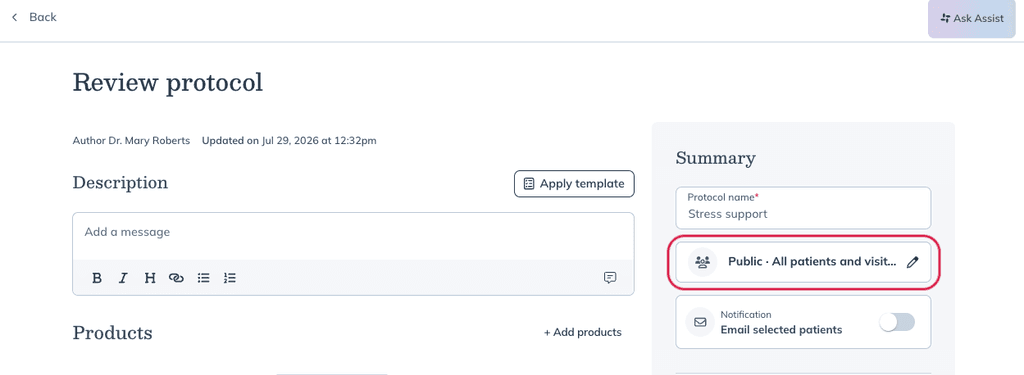Select the heading format icon

pyautogui.click(x=150, y=278)
